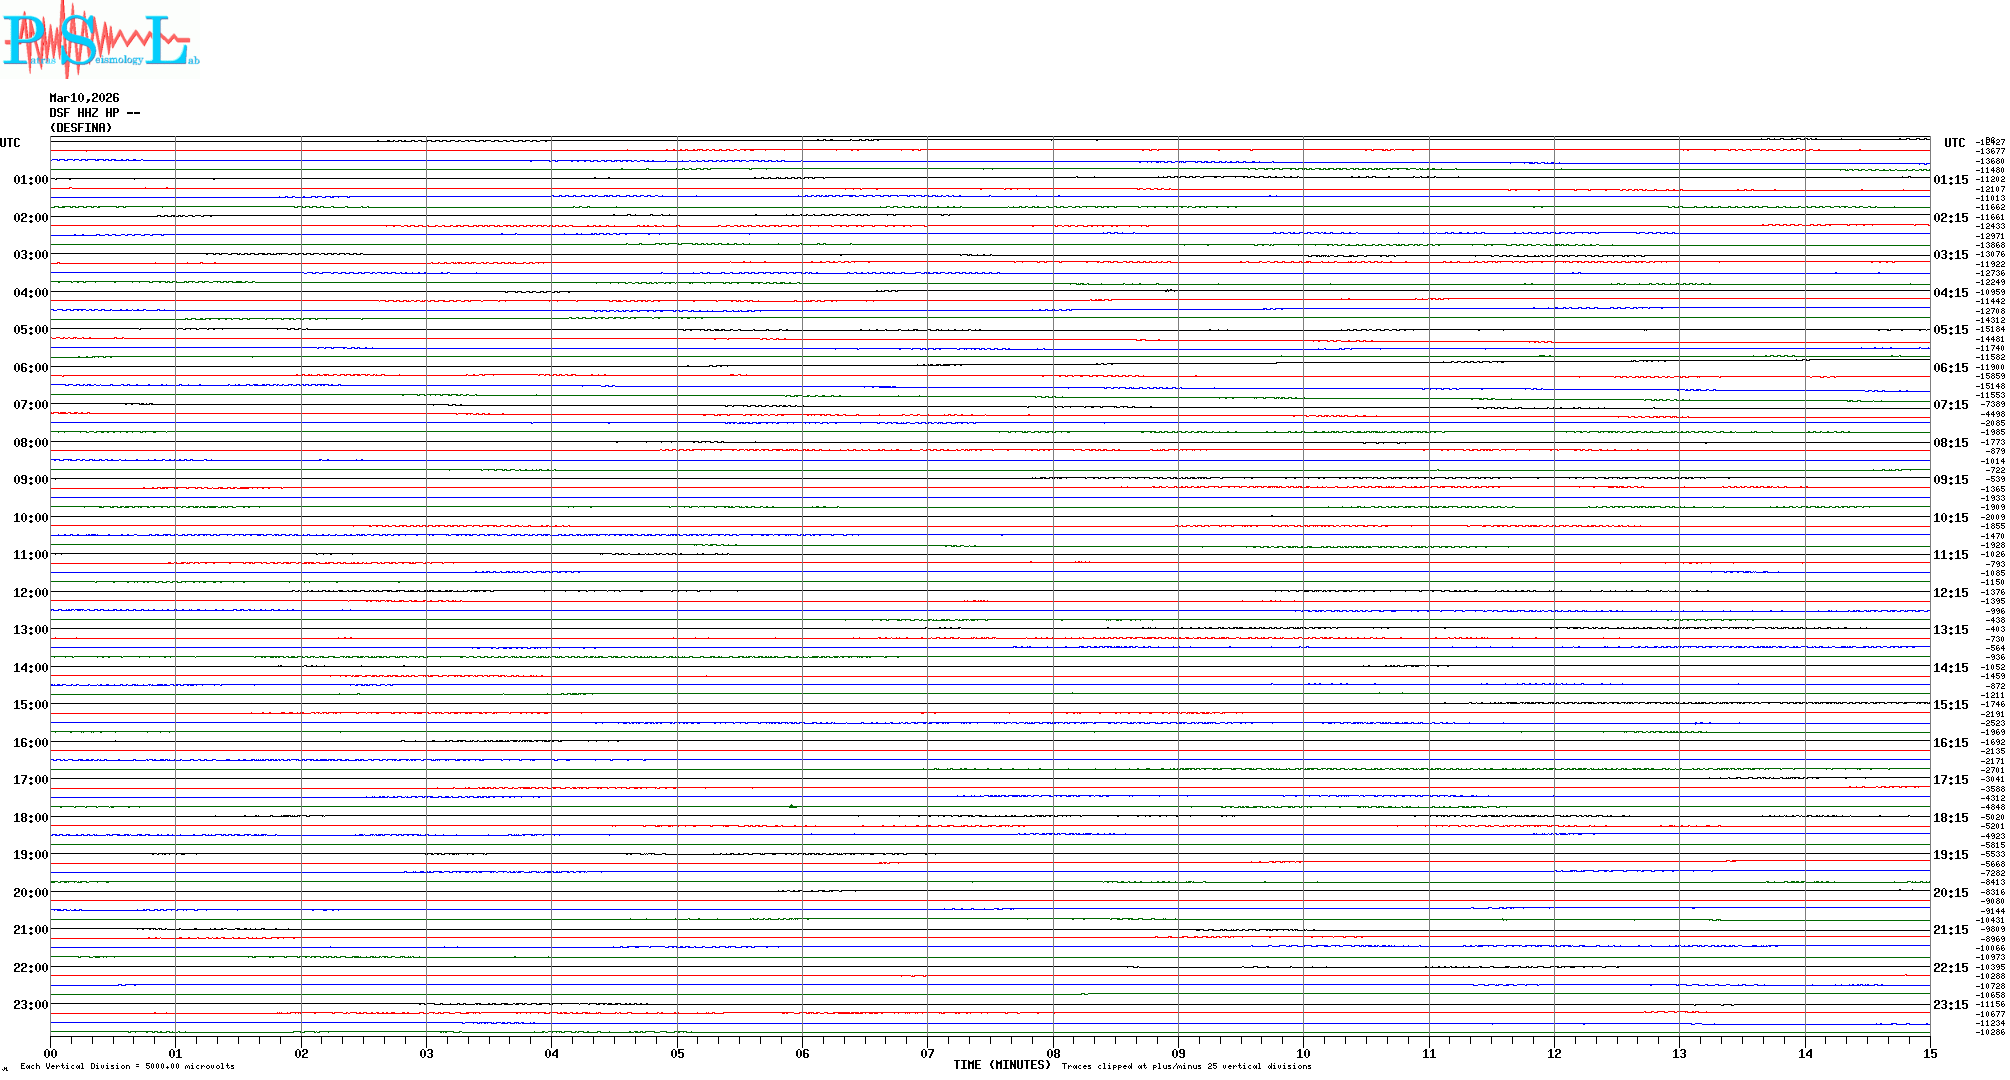Viewport: 2010px width, 1080px height.
Task: Click the Traces clipped footnote text
Action: 1186,1066
